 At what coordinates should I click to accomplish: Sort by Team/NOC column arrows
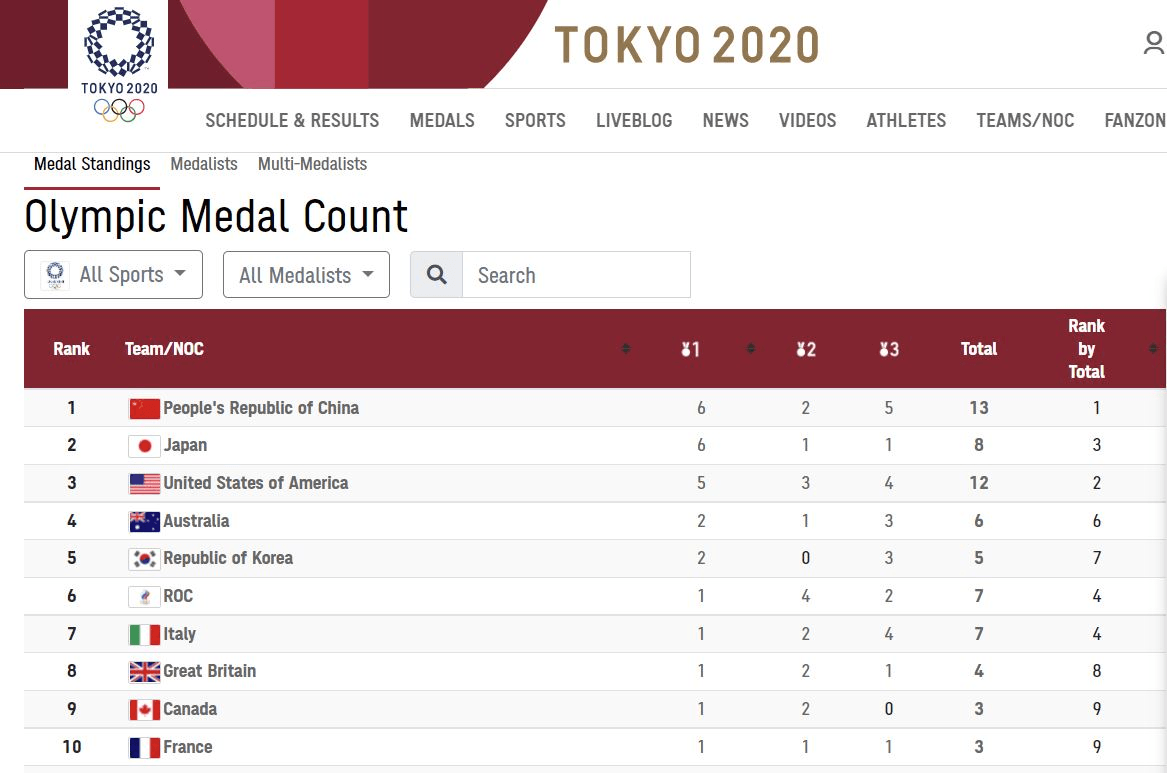click(x=626, y=349)
